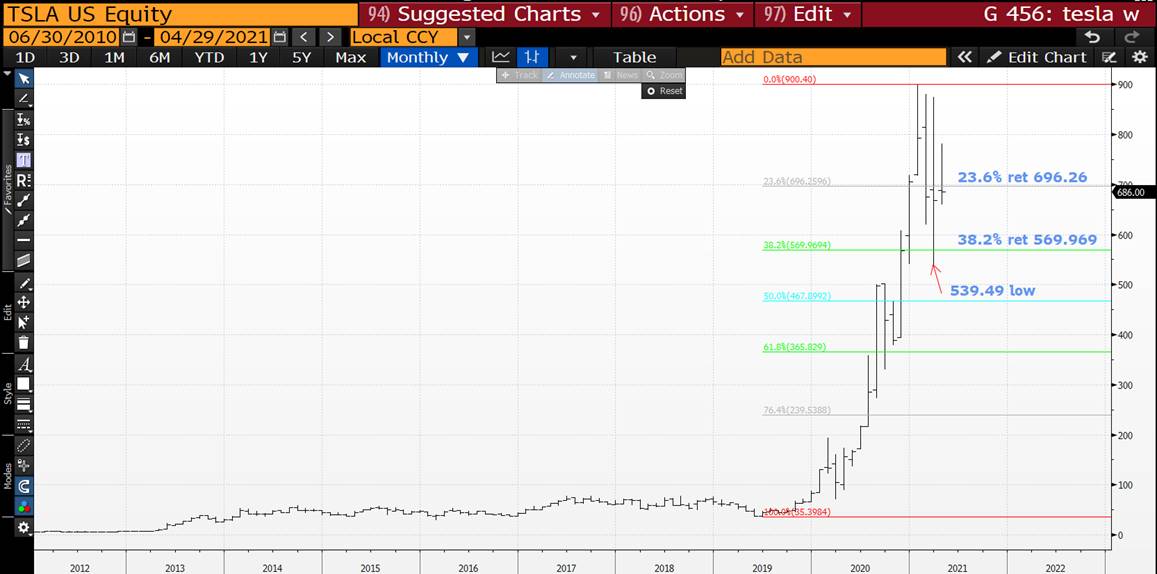Select the parallel channel tool
Viewport: 1157px width, 574px height.
[24, 259]
